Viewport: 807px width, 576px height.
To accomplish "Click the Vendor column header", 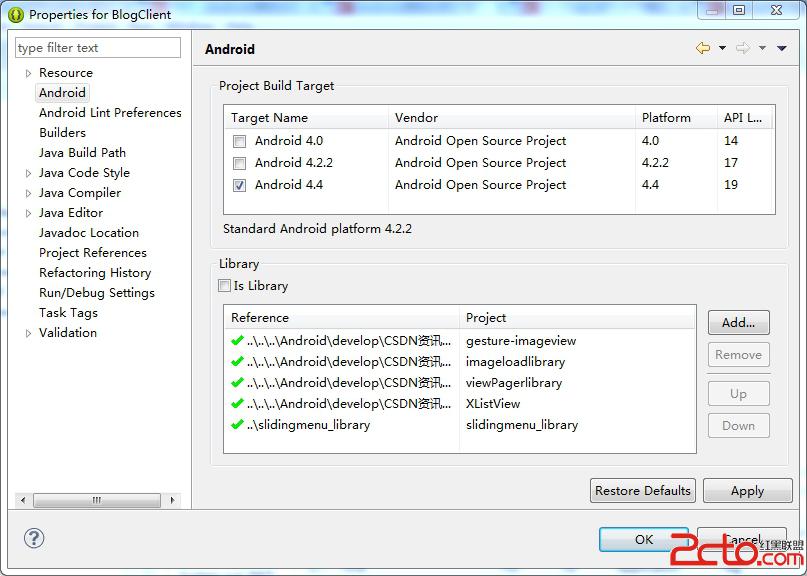I will click(512, 117).
